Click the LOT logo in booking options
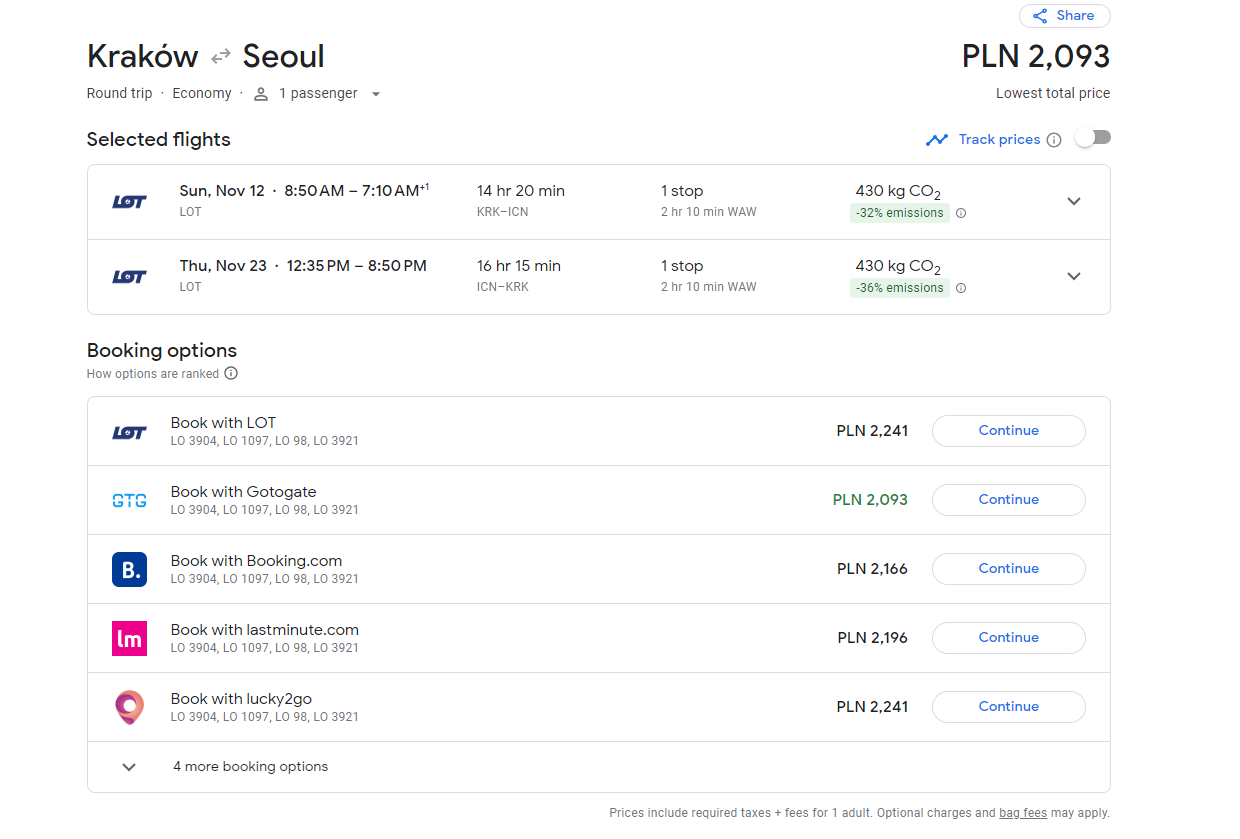The width and height of the screenshot is (1240, 839). click(129, 432)
